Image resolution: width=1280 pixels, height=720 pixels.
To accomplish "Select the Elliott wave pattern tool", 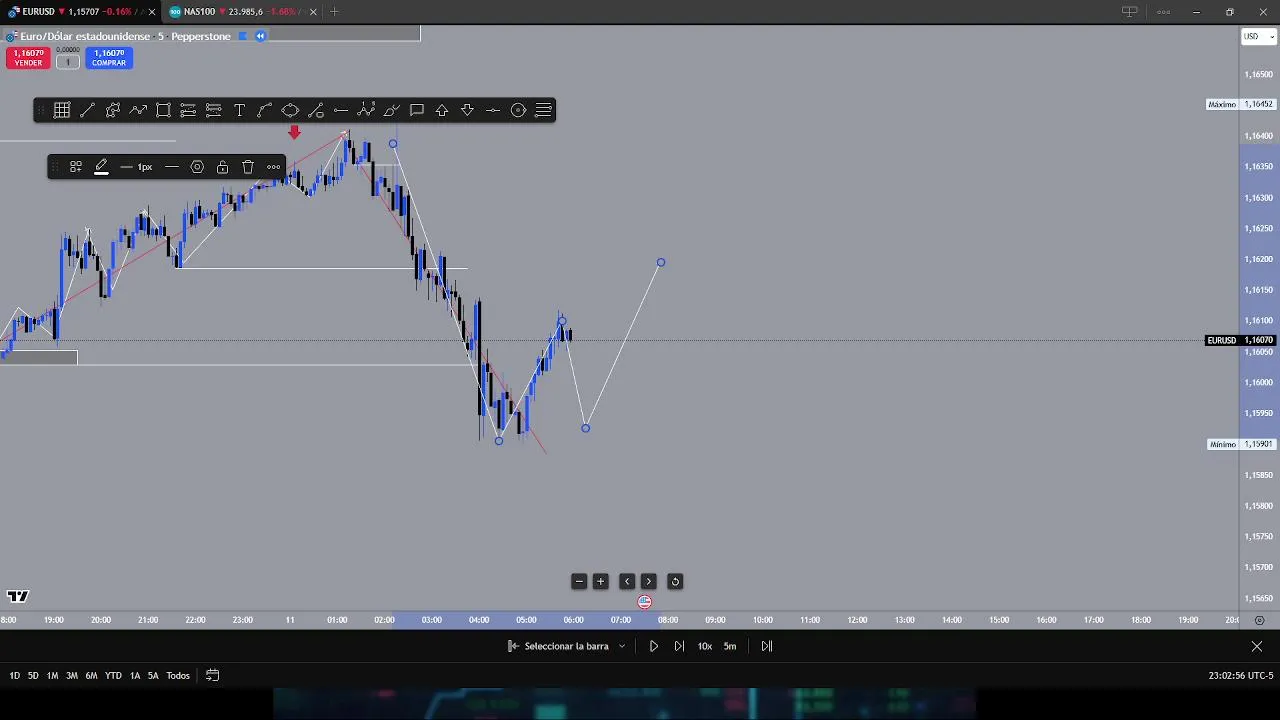I will click(366, 110).
